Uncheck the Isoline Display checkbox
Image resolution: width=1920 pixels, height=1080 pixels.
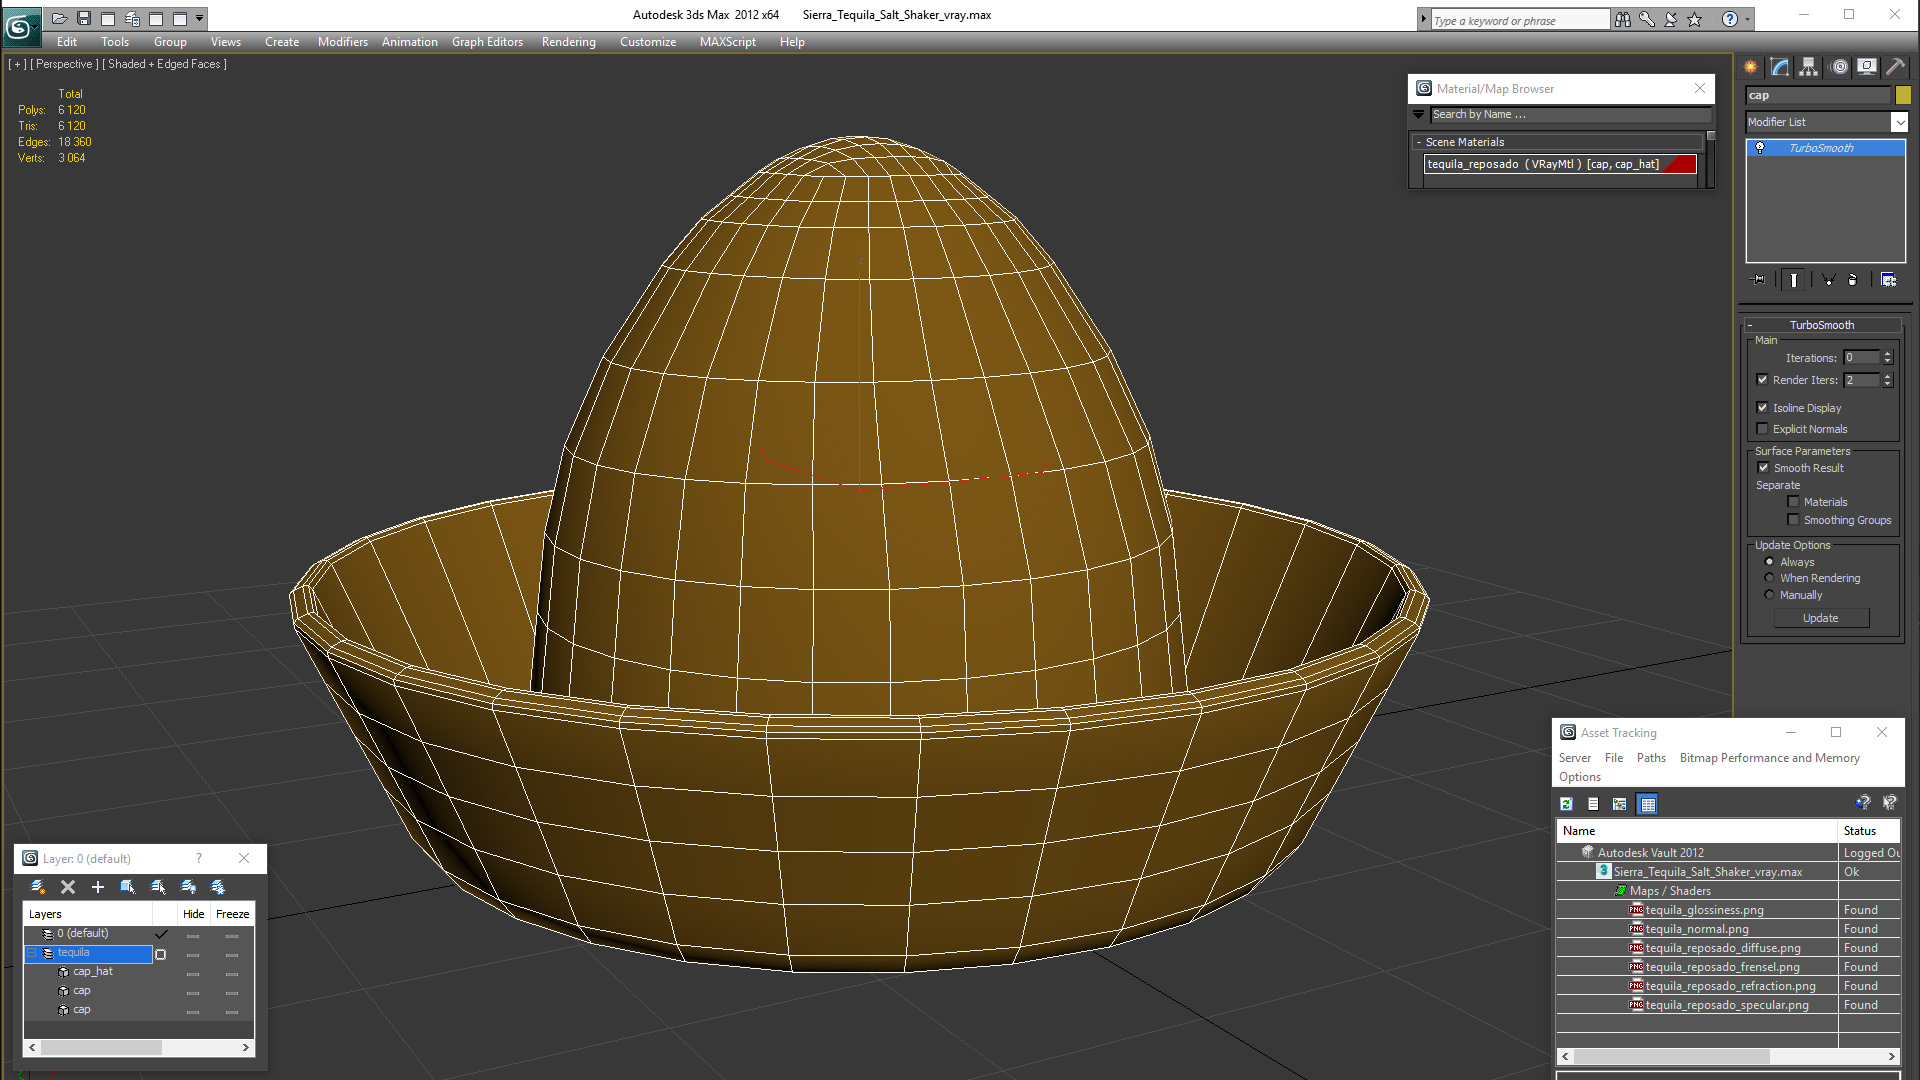pos(1763,408)
